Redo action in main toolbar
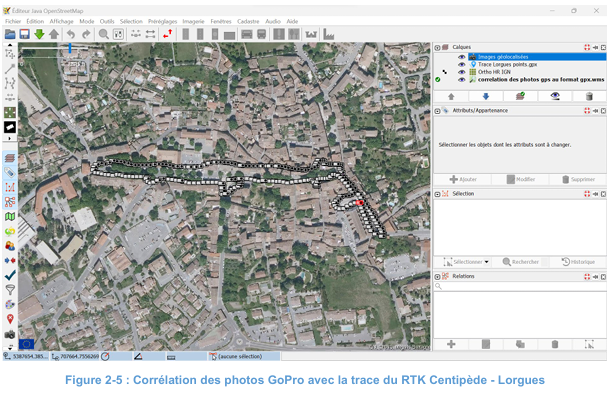Screen dimensions: 615x394 [86, 34]
